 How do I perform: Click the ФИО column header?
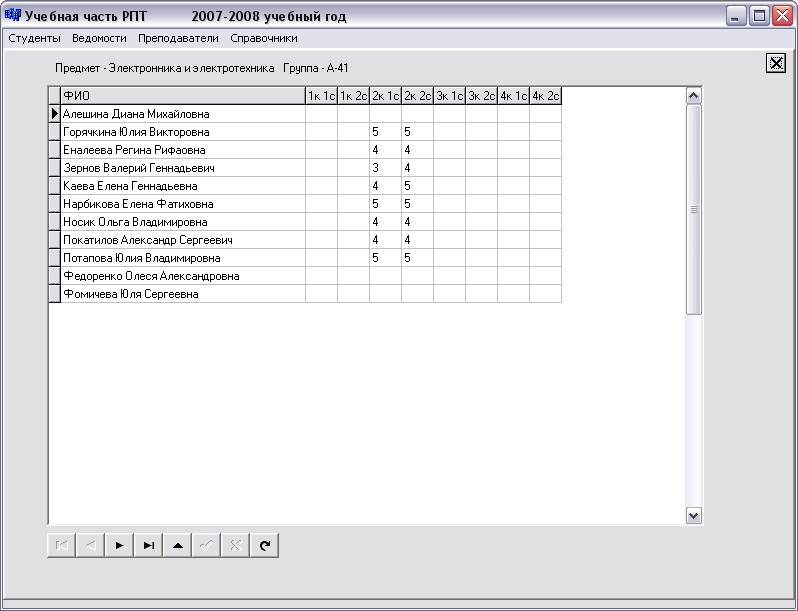[183, 96]
